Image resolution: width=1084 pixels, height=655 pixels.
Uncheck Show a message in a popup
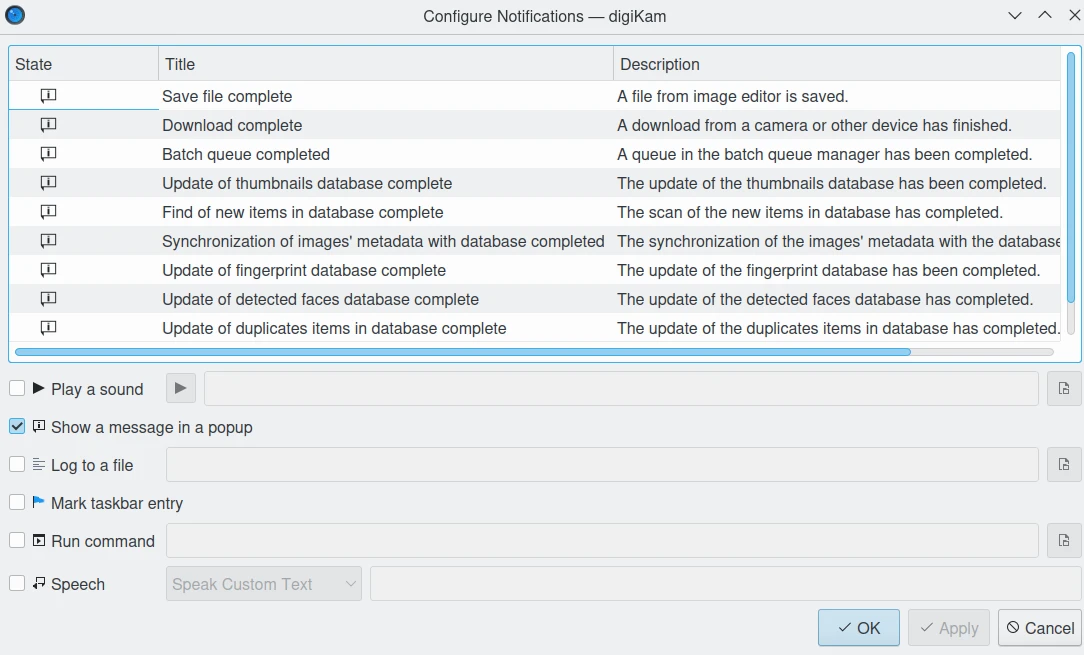pos(17,427)
